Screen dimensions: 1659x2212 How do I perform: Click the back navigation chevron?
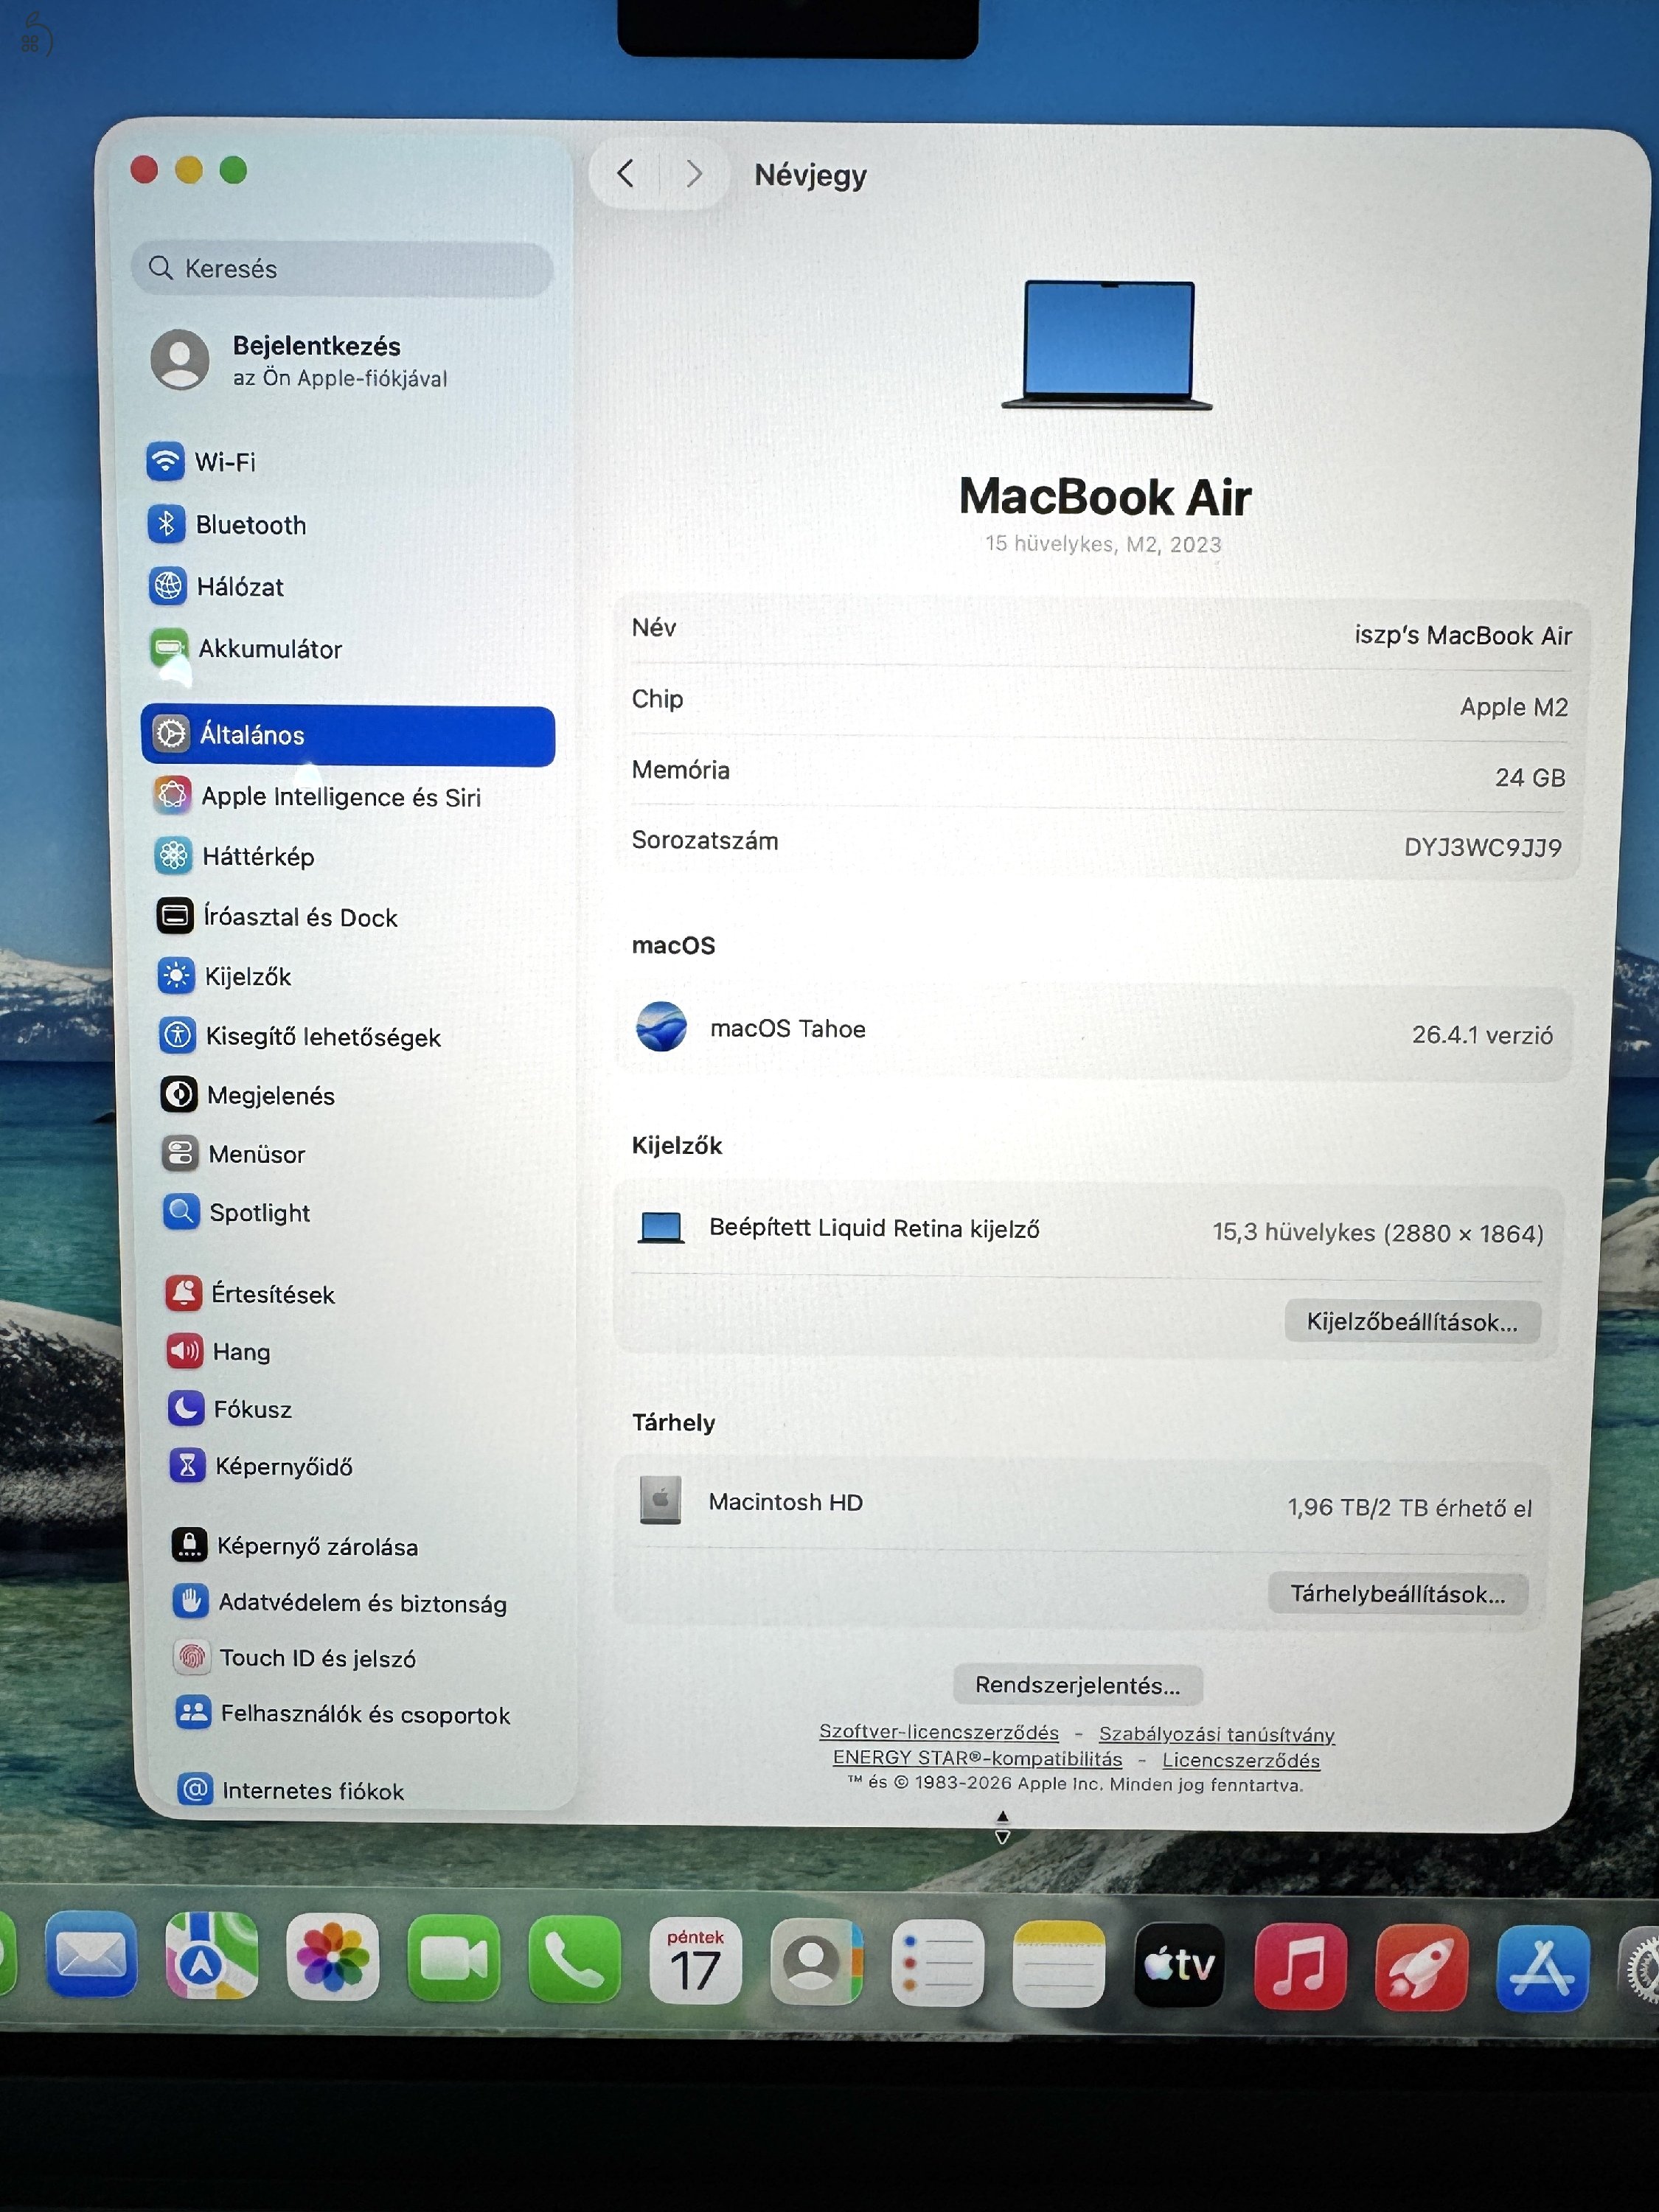(625, 174)
